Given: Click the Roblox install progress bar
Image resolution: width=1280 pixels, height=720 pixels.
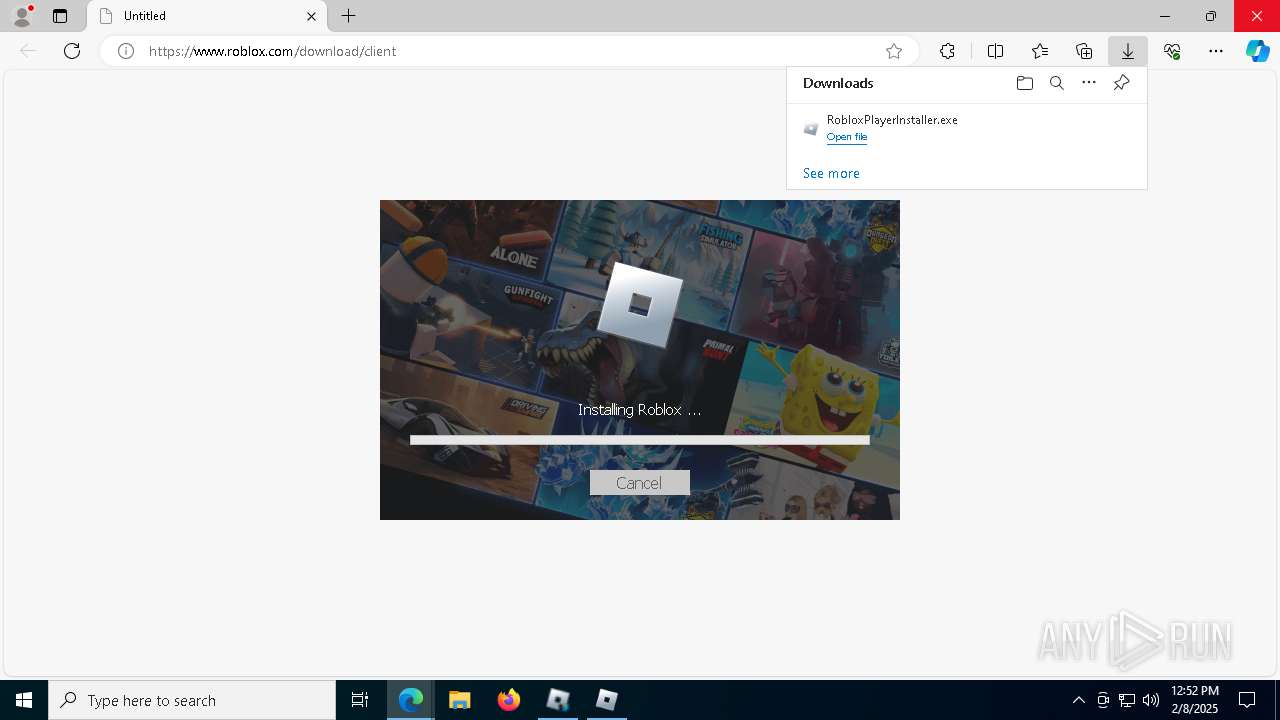Looking at the screenshot, I should pos(639,440).
